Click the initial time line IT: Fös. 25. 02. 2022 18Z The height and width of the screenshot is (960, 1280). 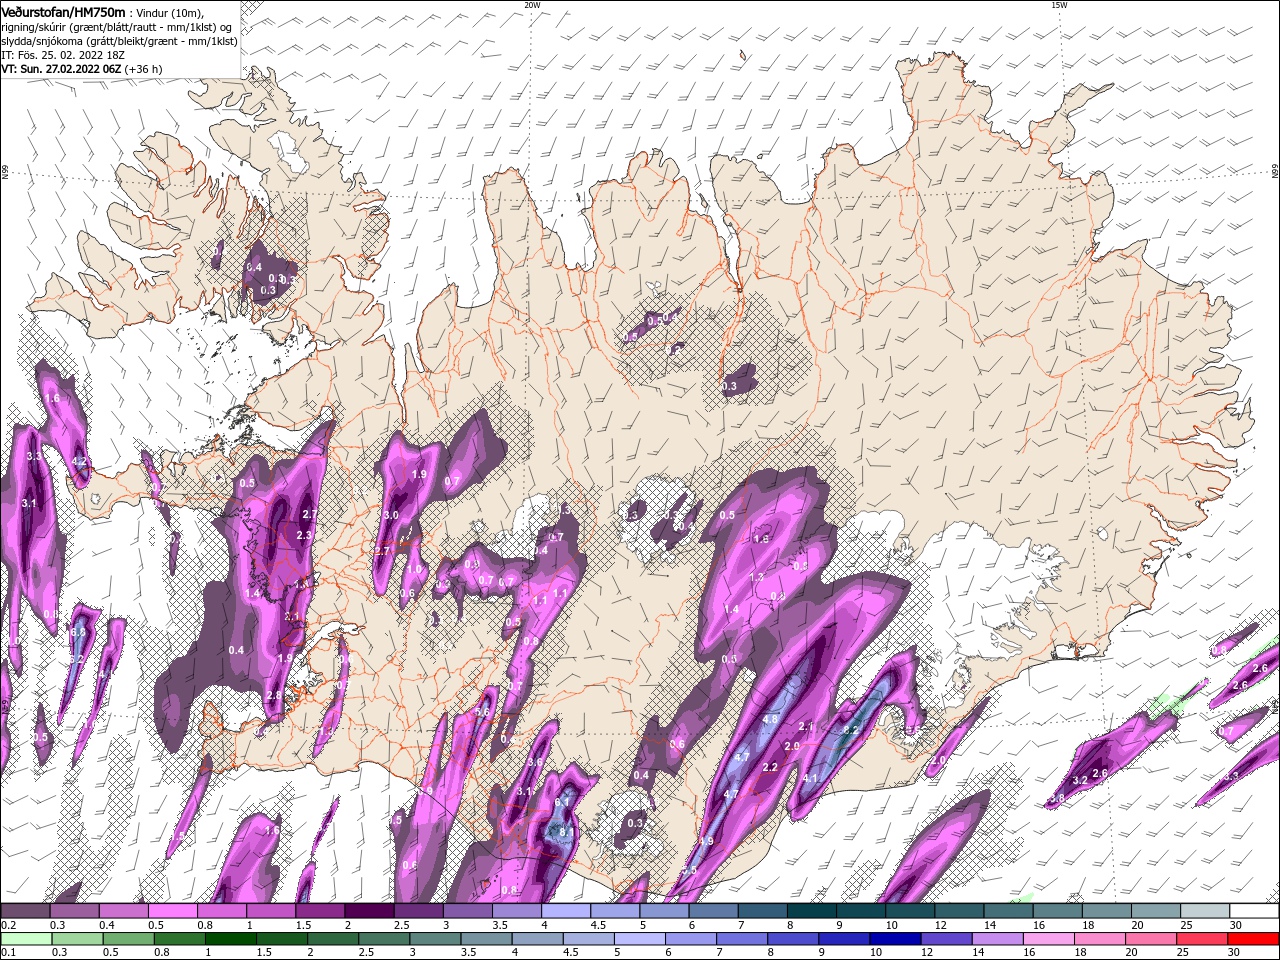point(62,55)
